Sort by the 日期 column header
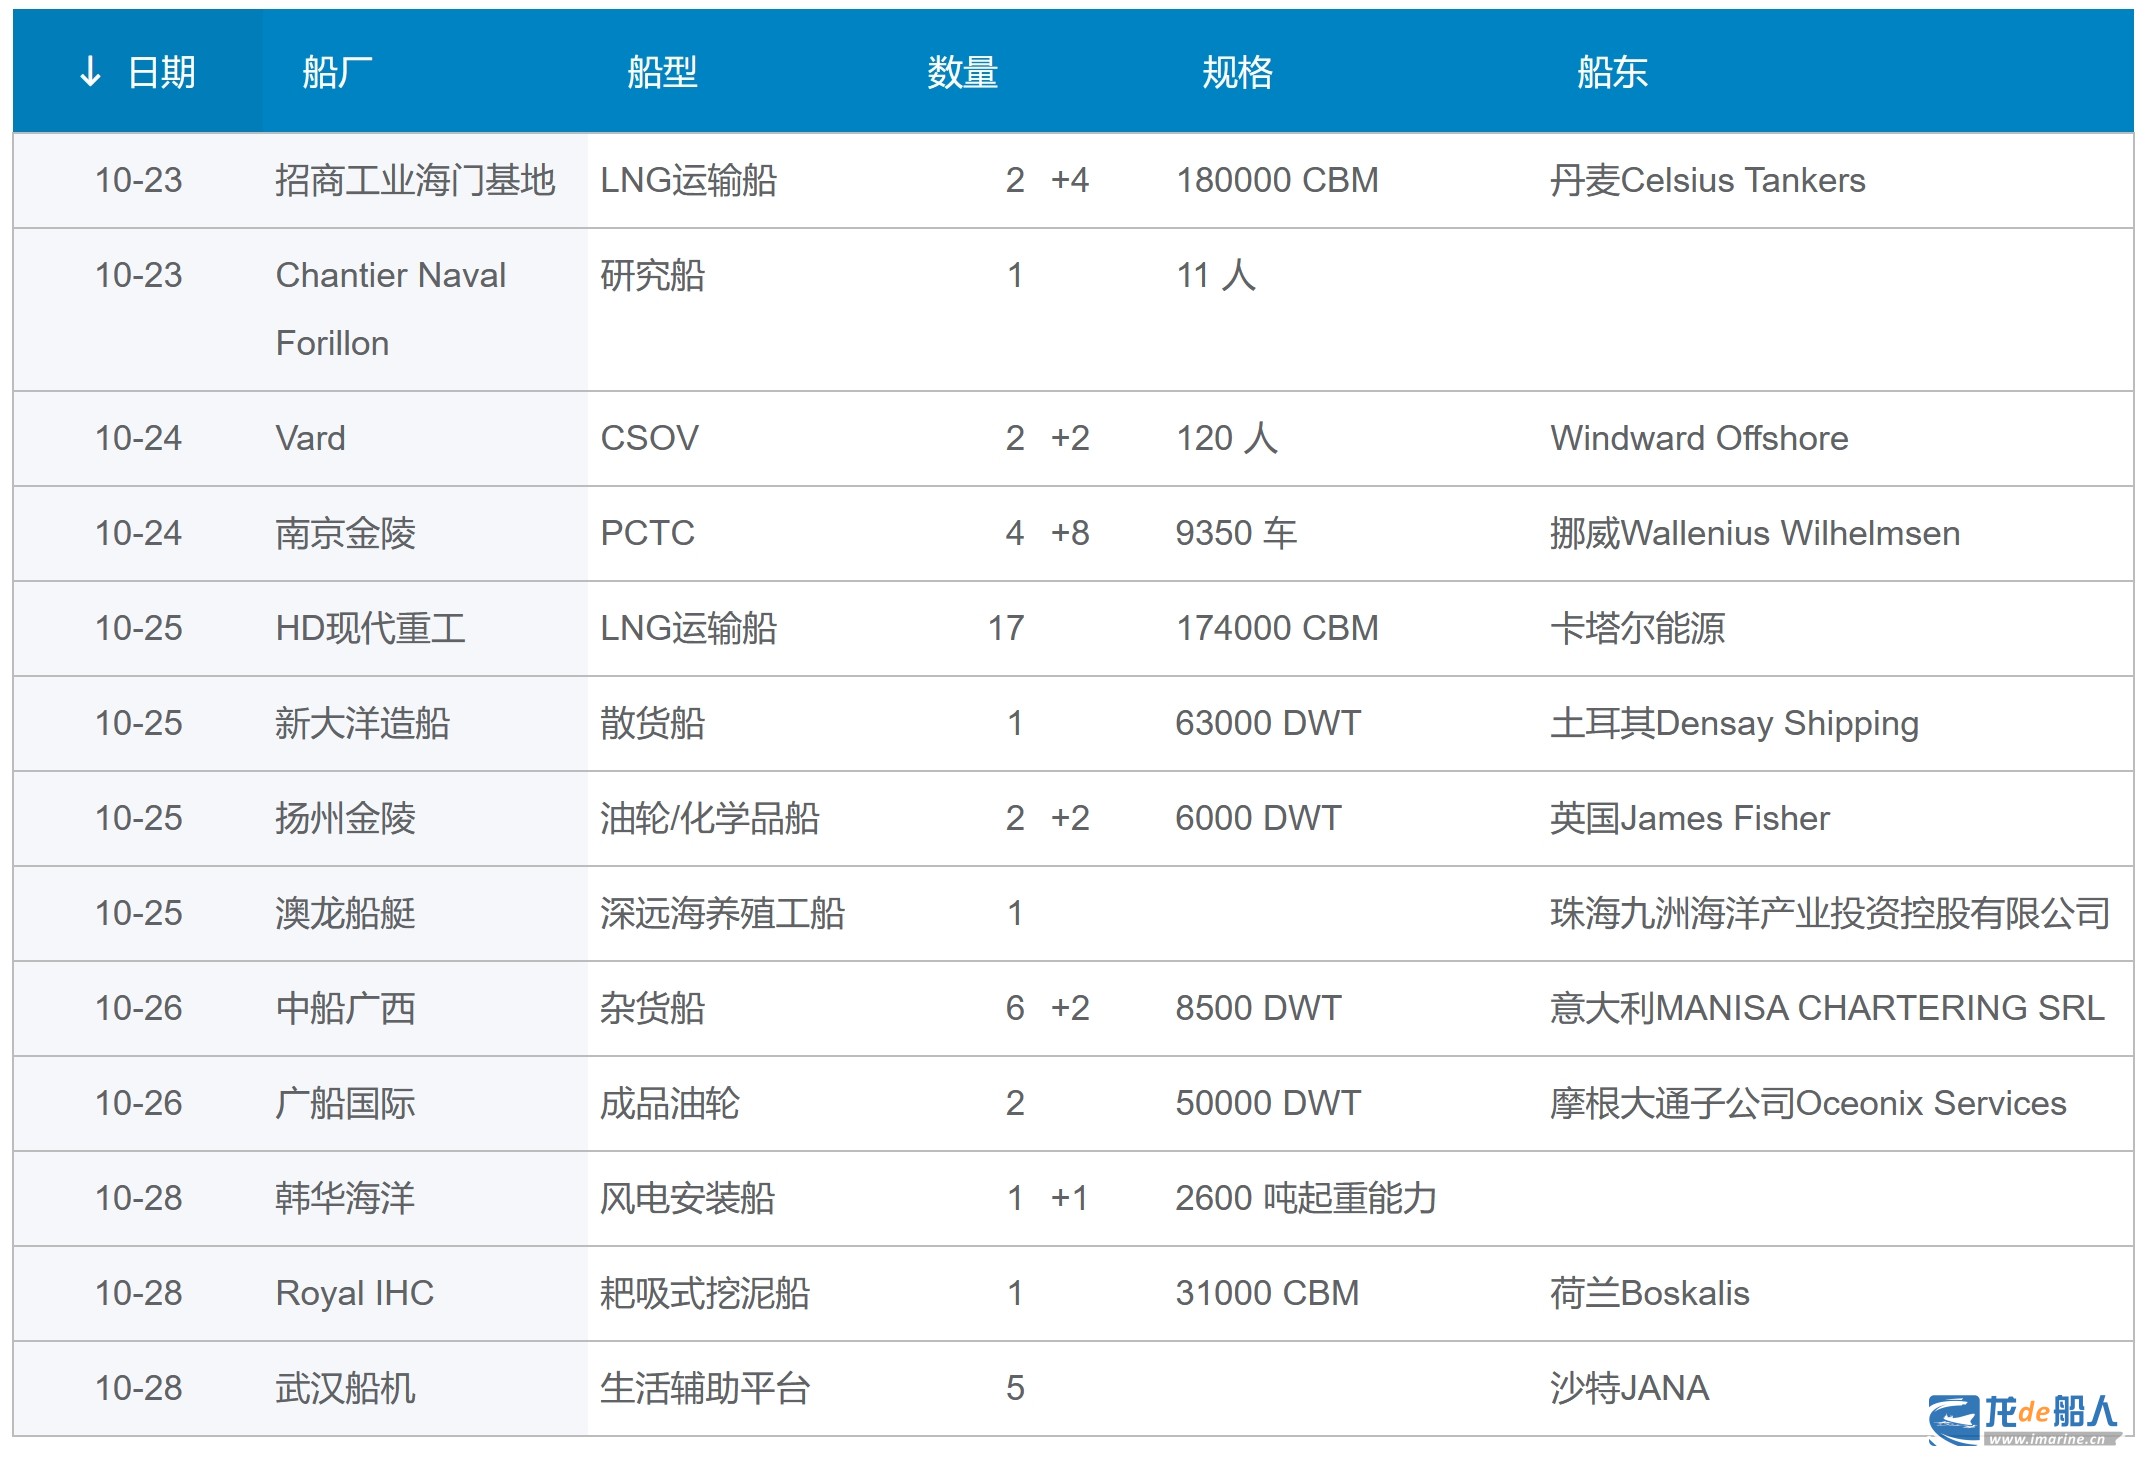The image size is (2146, 1469). point(161,72)
